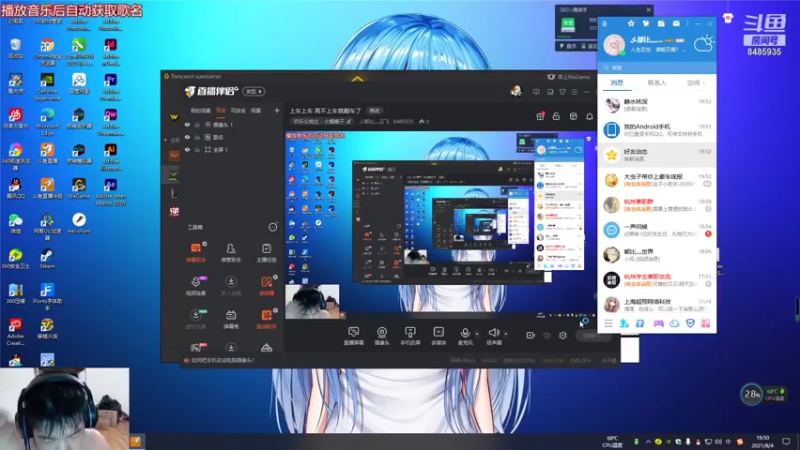Open the hamburger menu icon in the streaming app title bar
Screen dimensions: 800x450
(574, 92)
